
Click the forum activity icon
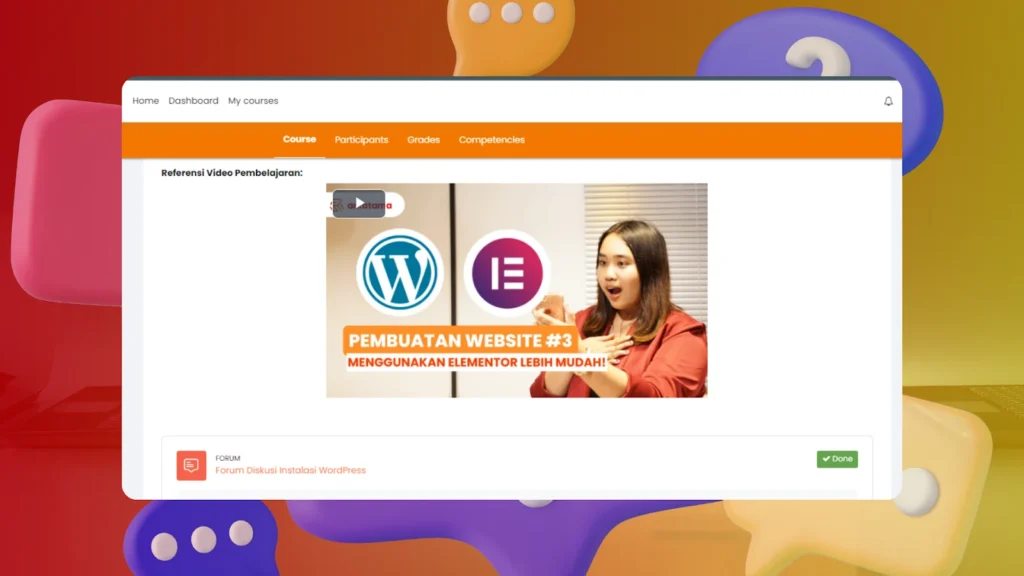[x=191, y=465]
